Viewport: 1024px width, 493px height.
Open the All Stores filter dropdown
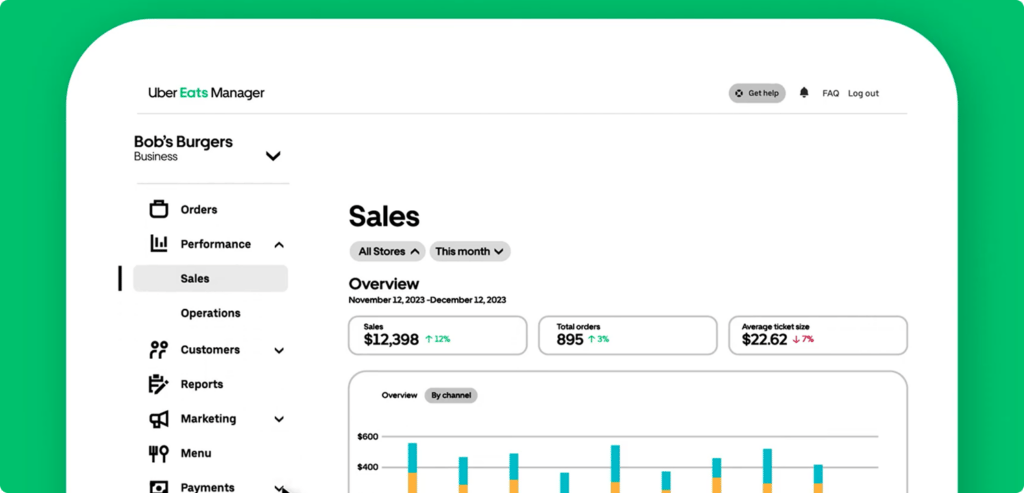pyautogui.click(x=387, y=251)
